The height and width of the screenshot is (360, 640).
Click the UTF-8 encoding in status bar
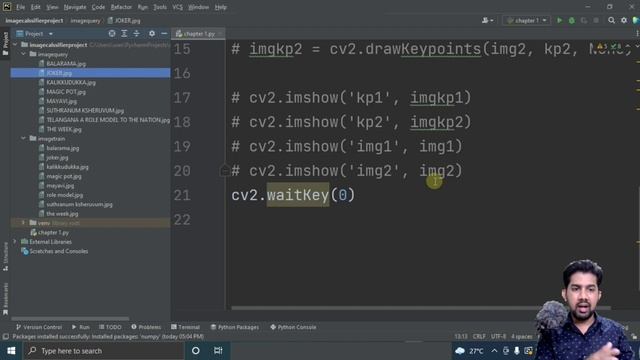(x=498, y=336)
